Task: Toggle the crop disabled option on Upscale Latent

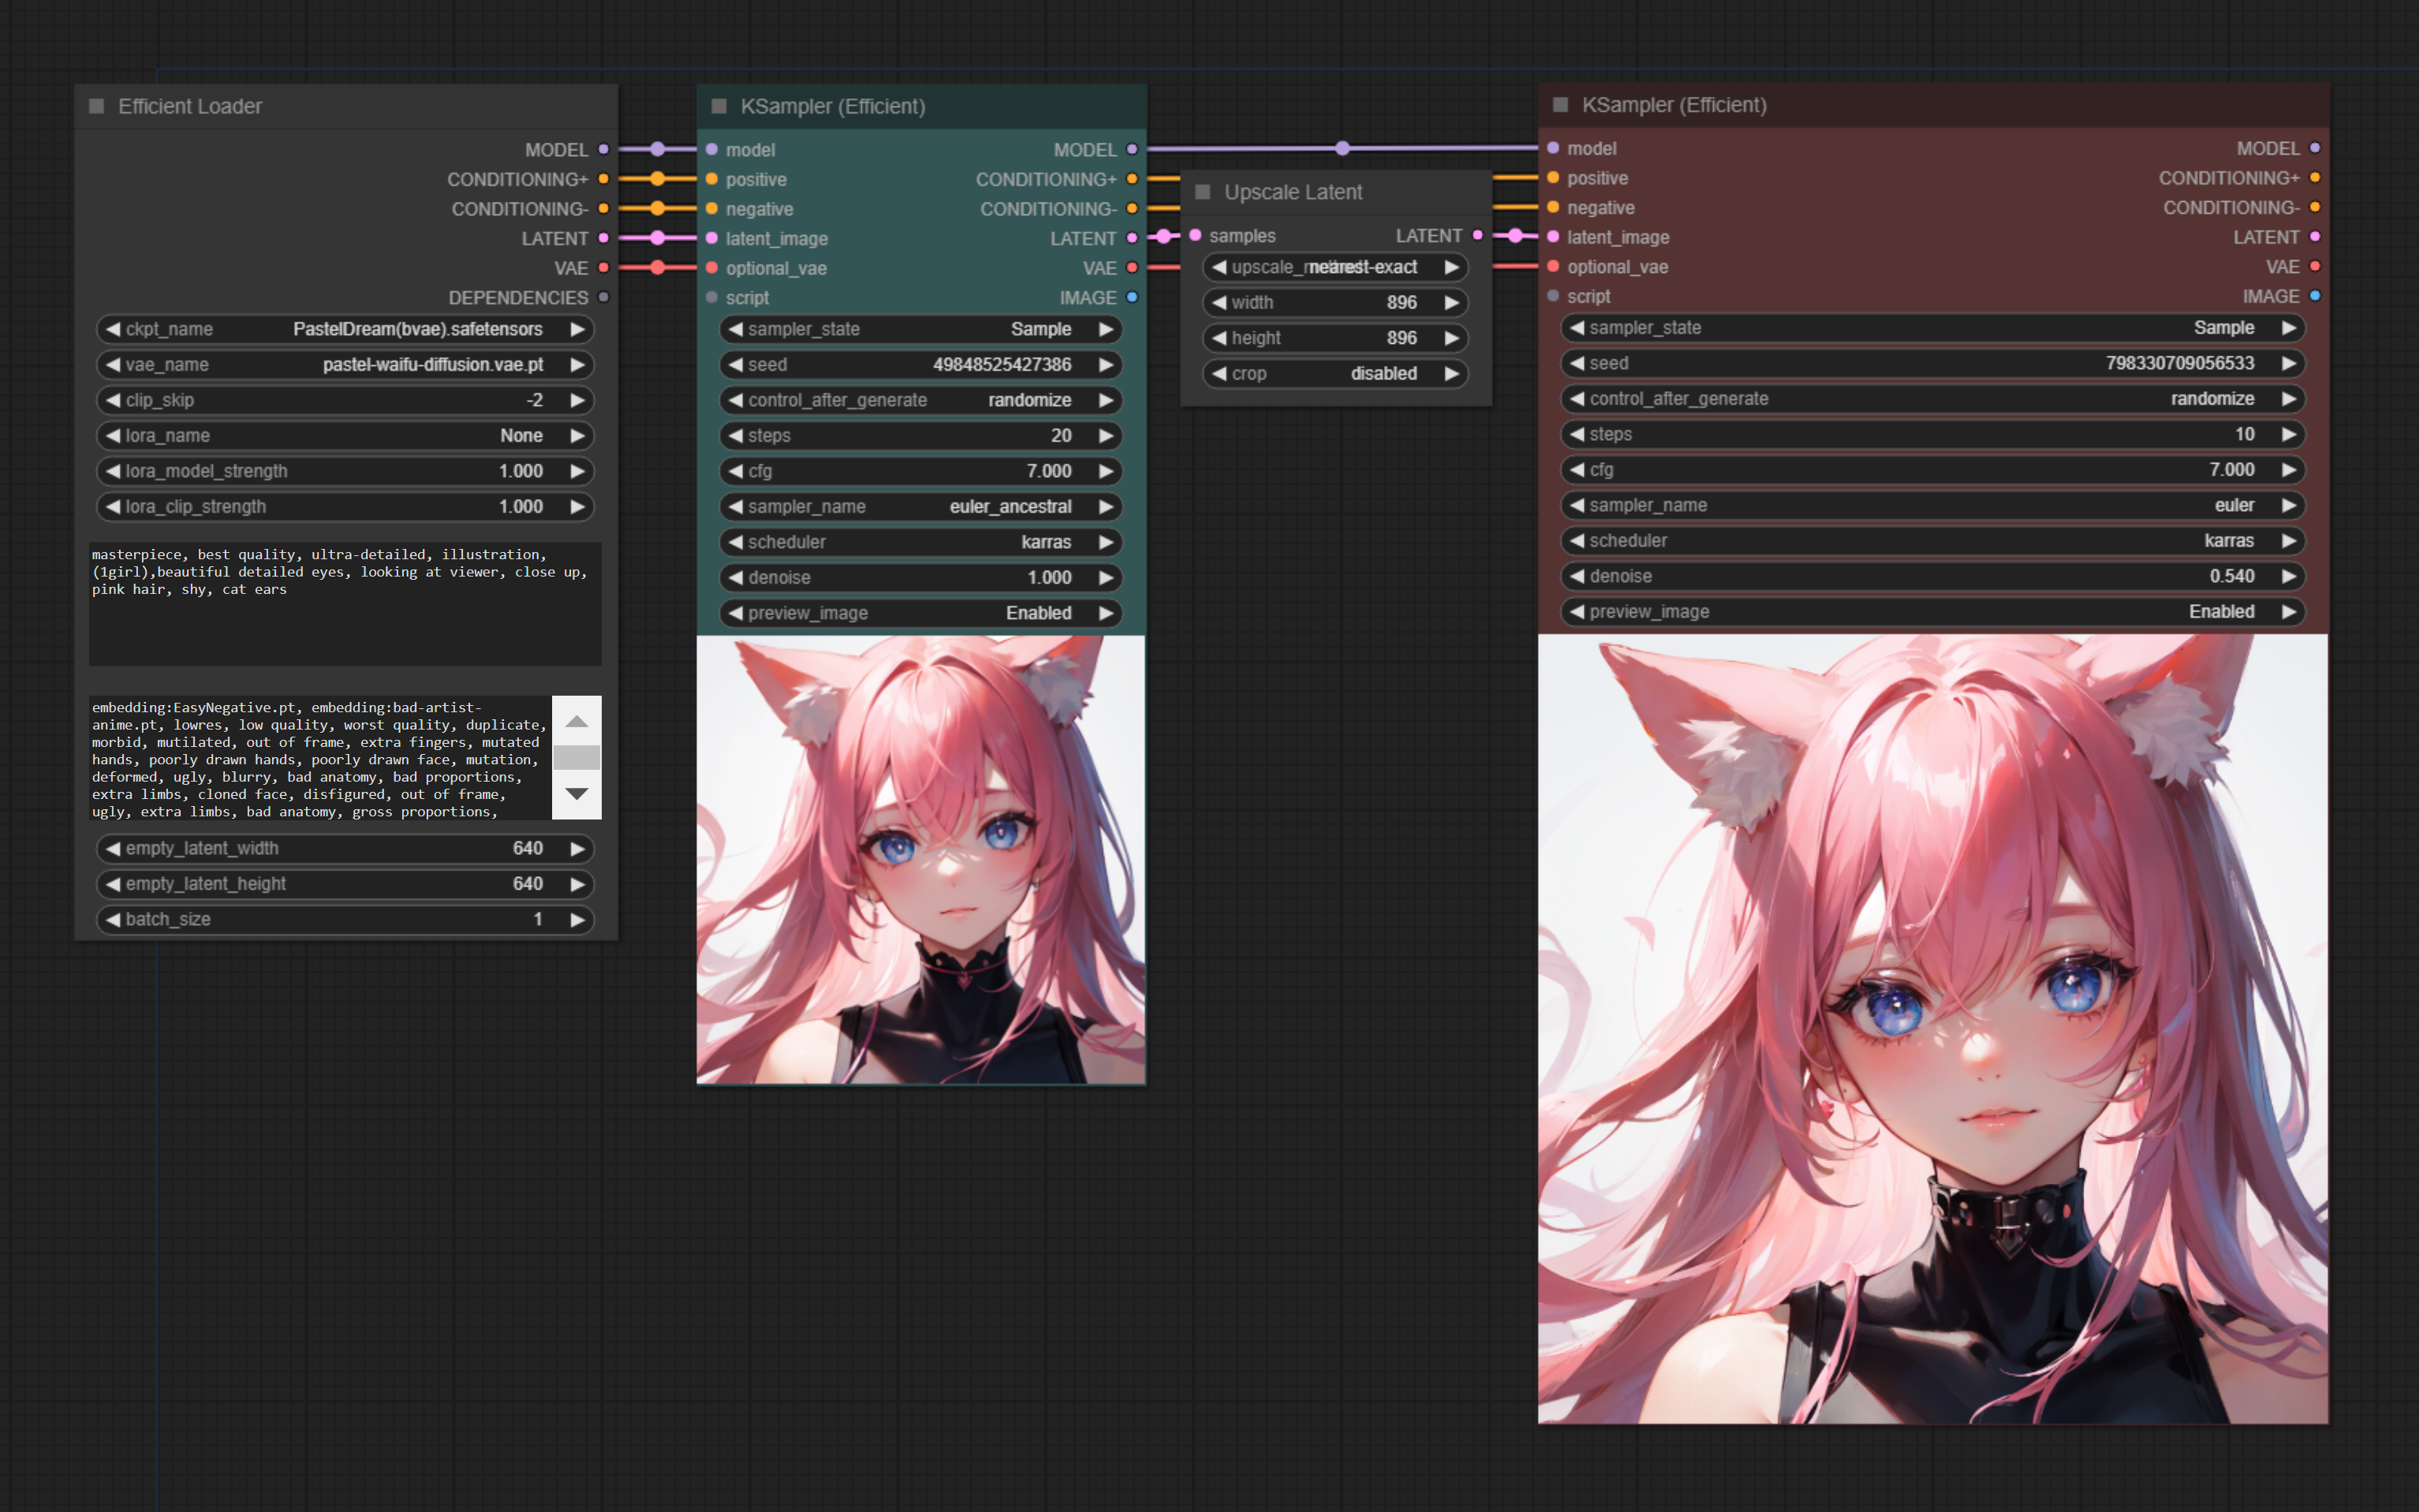Action: [x=1335, y=373]
